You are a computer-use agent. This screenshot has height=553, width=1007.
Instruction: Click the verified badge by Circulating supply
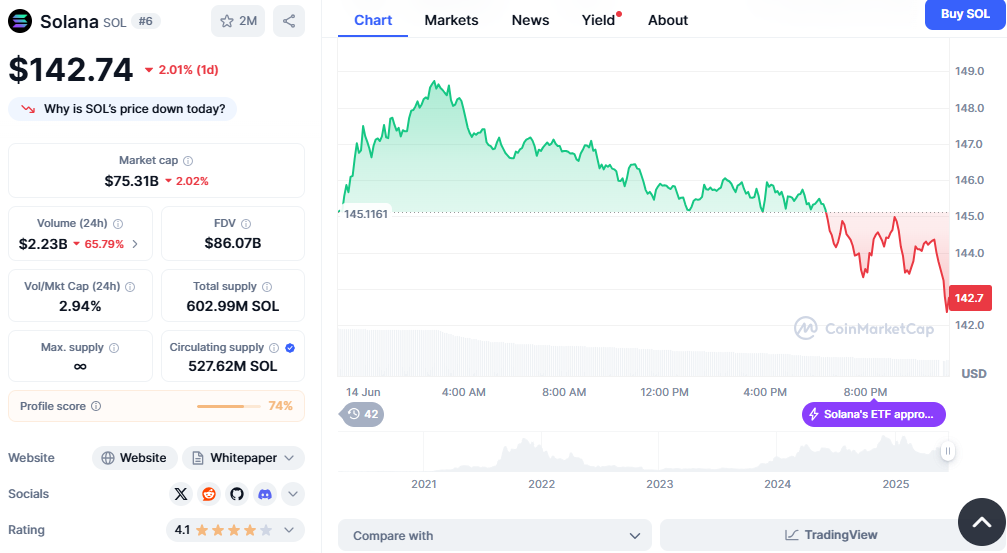tap(290, 348)
